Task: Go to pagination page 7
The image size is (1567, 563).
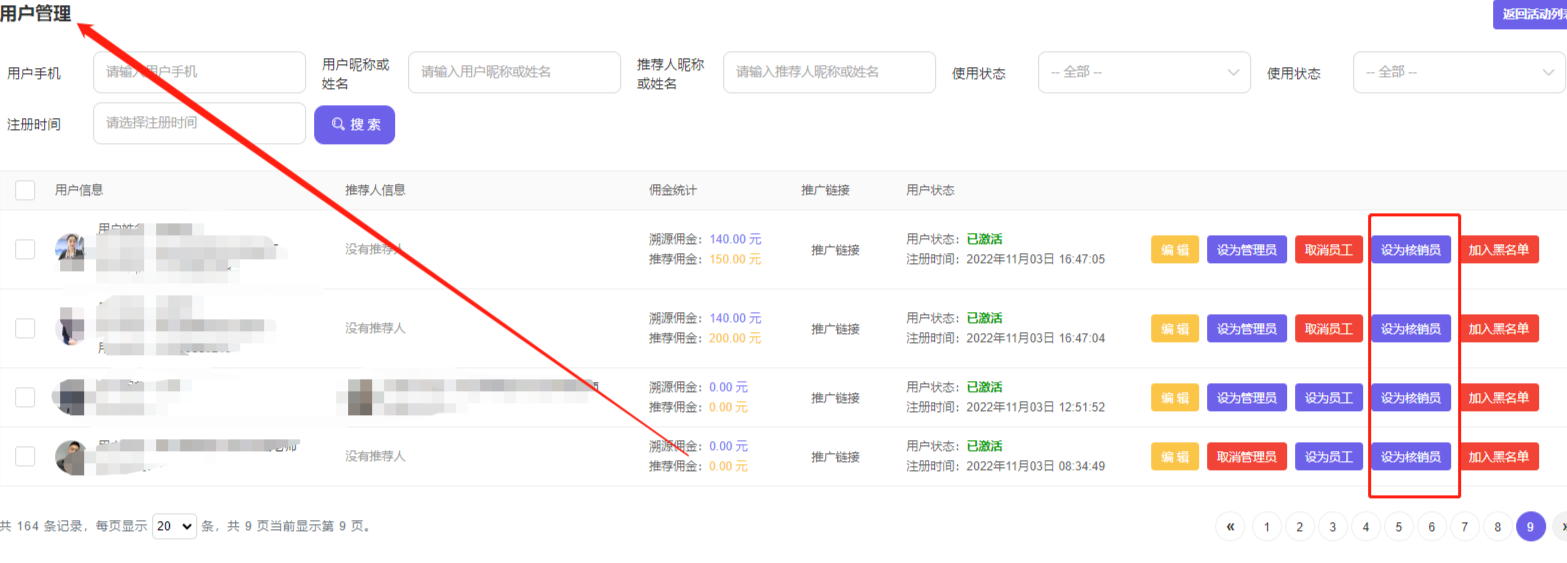Action: 1465,526
